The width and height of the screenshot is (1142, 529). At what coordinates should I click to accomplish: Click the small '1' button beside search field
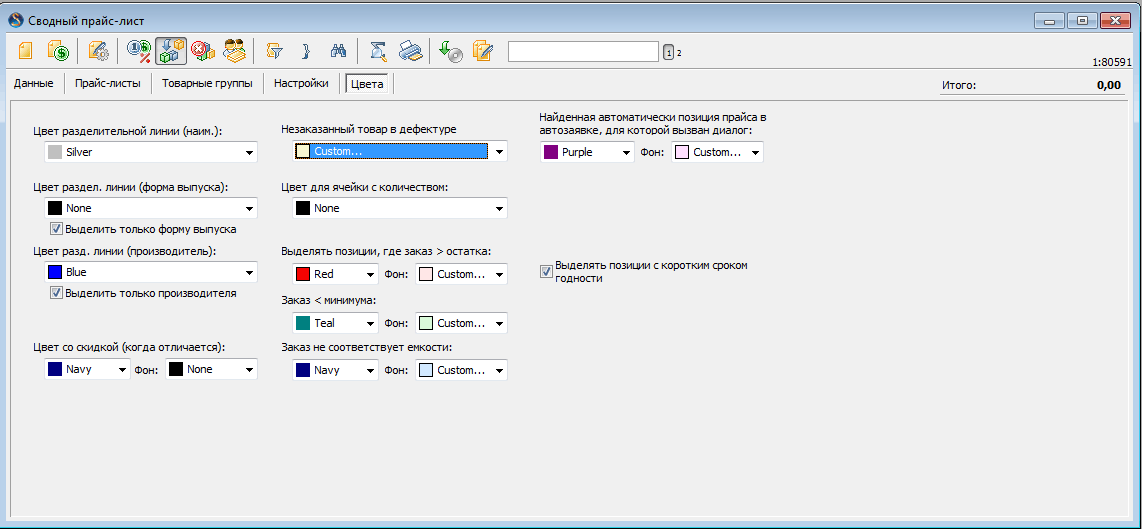669,52
